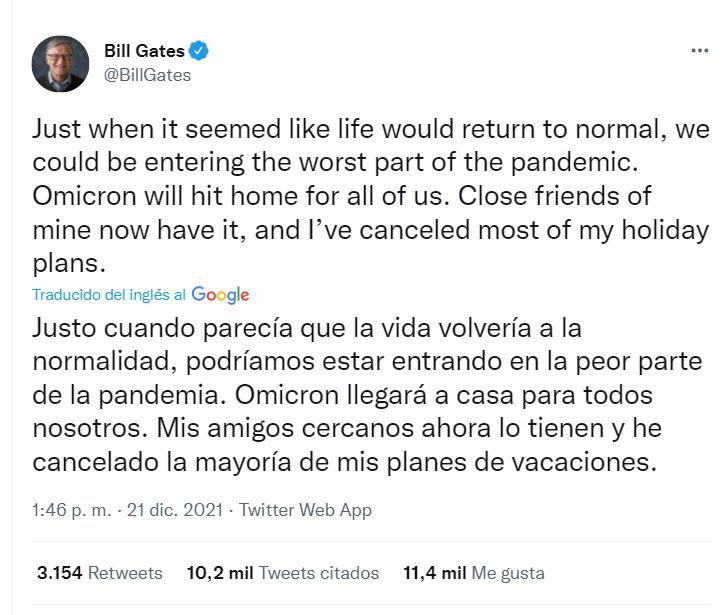Click the blue verified badge icon

pos(198,51)
